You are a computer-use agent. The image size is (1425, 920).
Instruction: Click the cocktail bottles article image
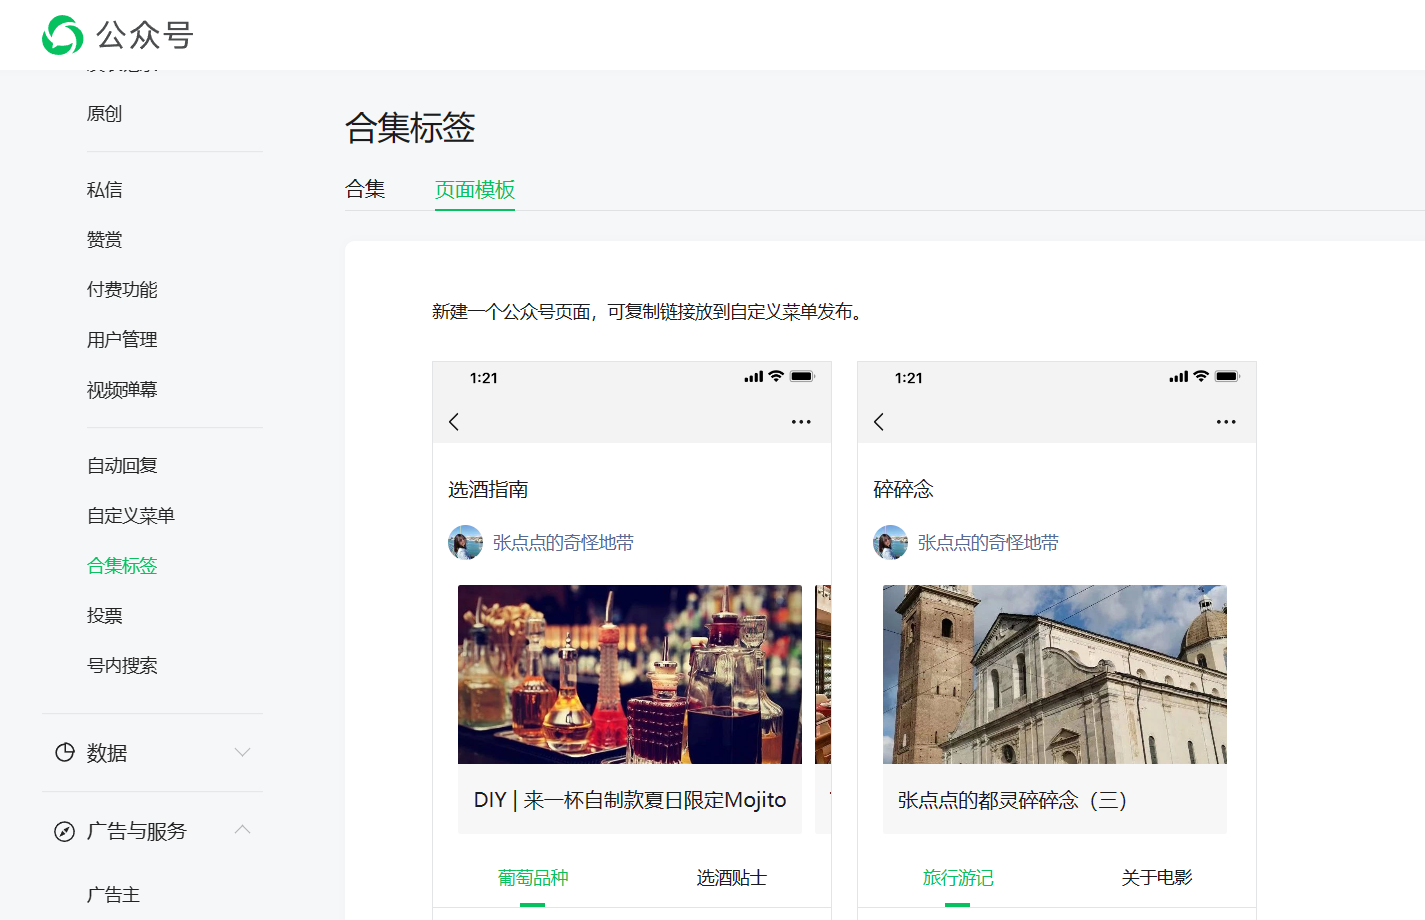click(630, 675)
